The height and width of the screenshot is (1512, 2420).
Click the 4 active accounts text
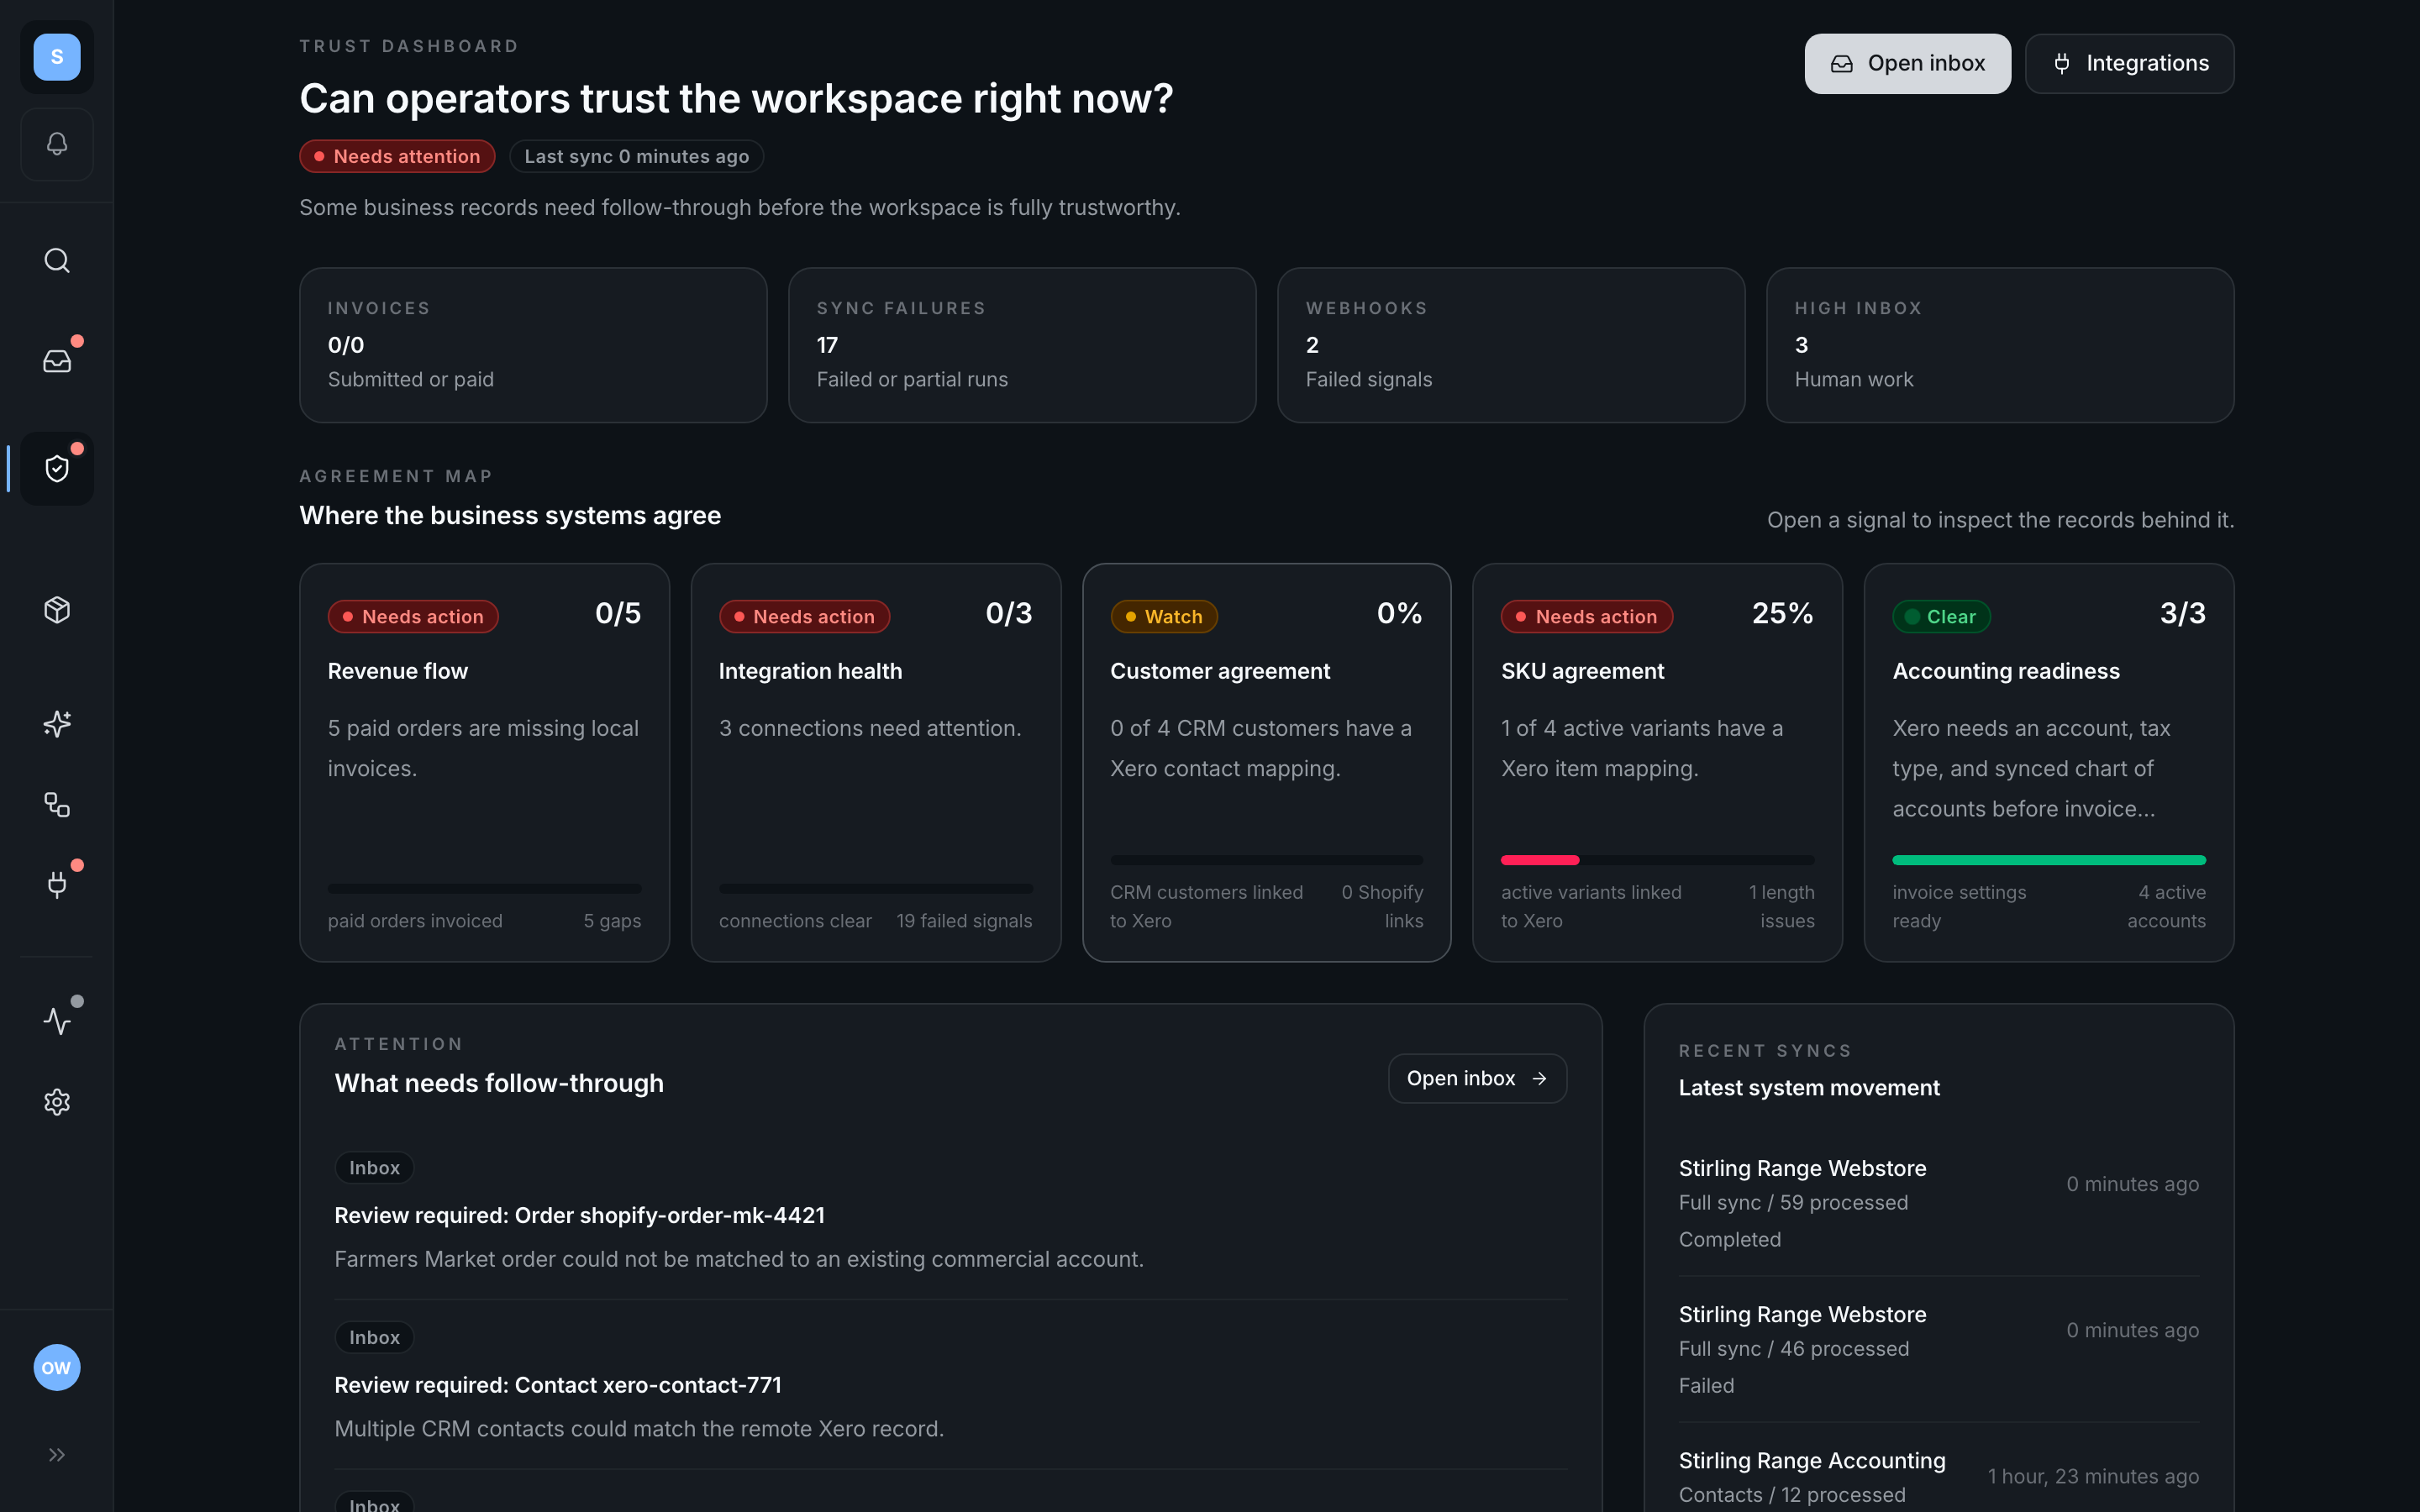(x=2166, y=906)
